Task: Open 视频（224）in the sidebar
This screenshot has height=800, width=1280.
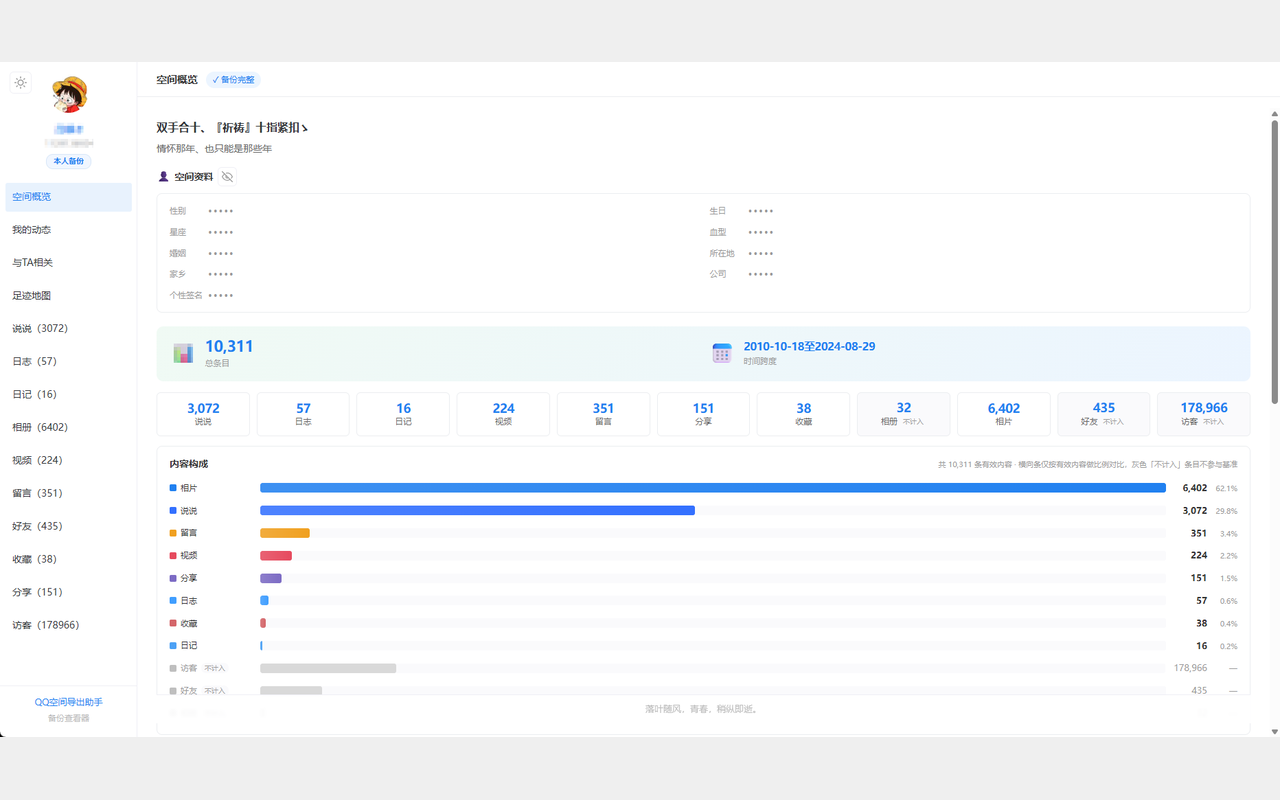Action: [68, 461]
